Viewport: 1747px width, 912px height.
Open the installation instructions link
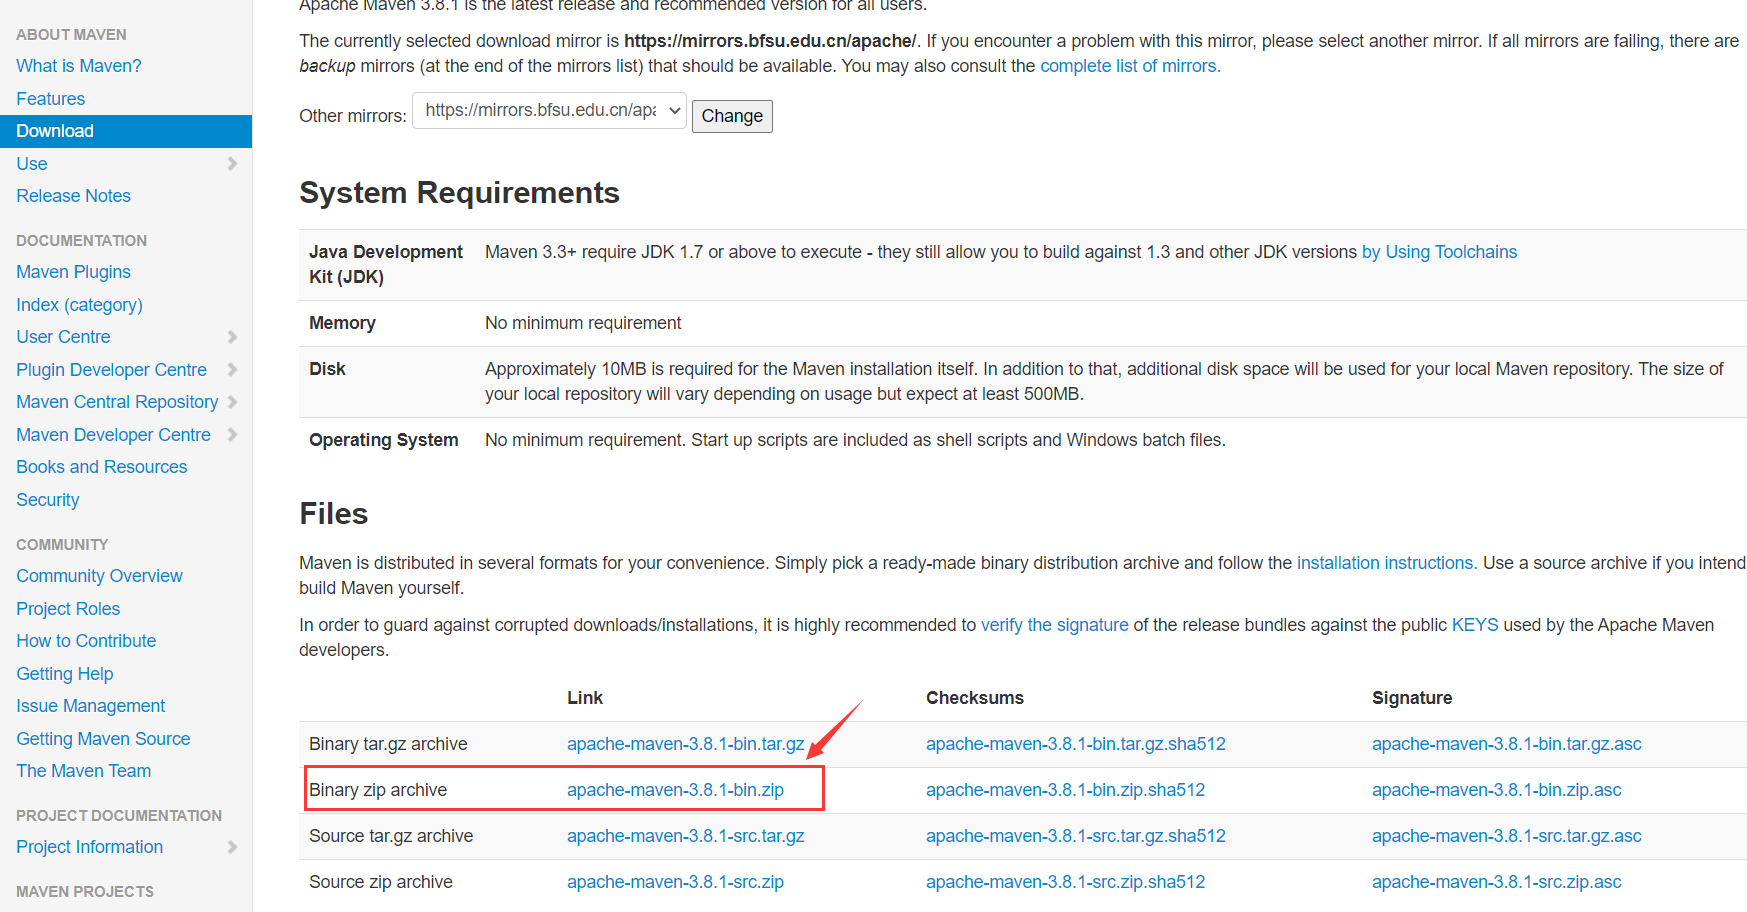click(1385, 563)
